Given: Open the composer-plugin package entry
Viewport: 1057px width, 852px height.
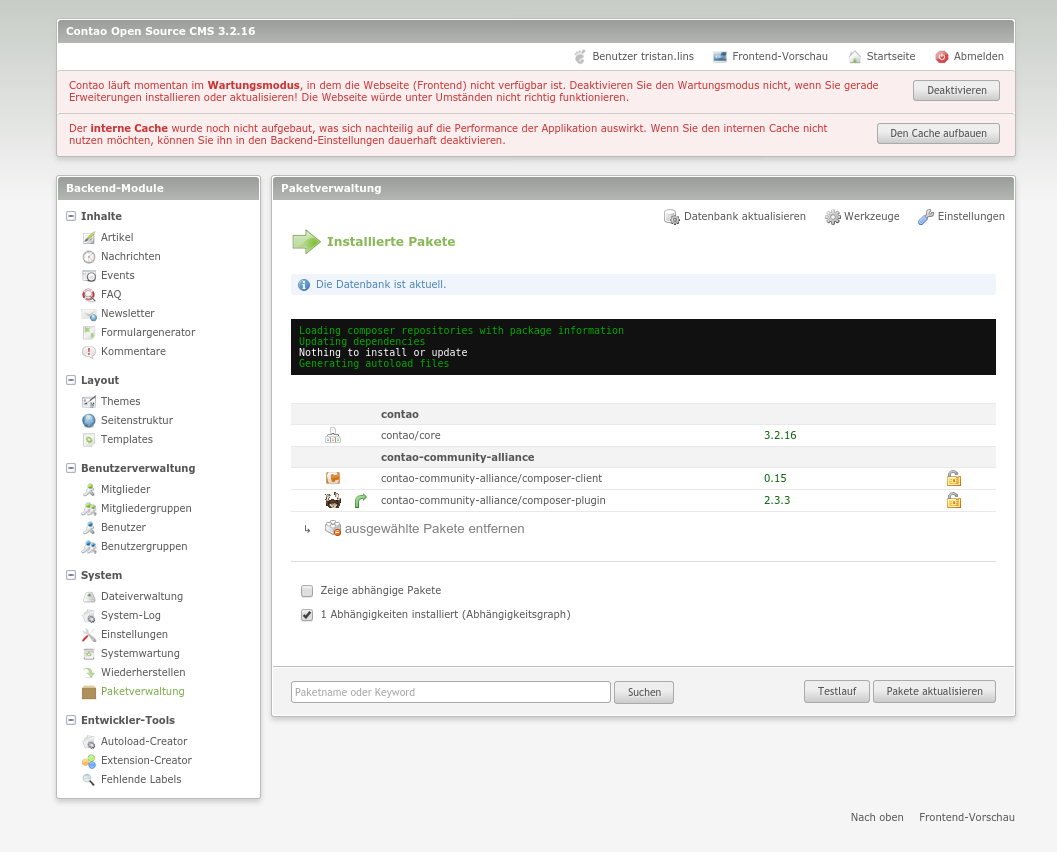Looking at the screenshot, I should [493, 500].
